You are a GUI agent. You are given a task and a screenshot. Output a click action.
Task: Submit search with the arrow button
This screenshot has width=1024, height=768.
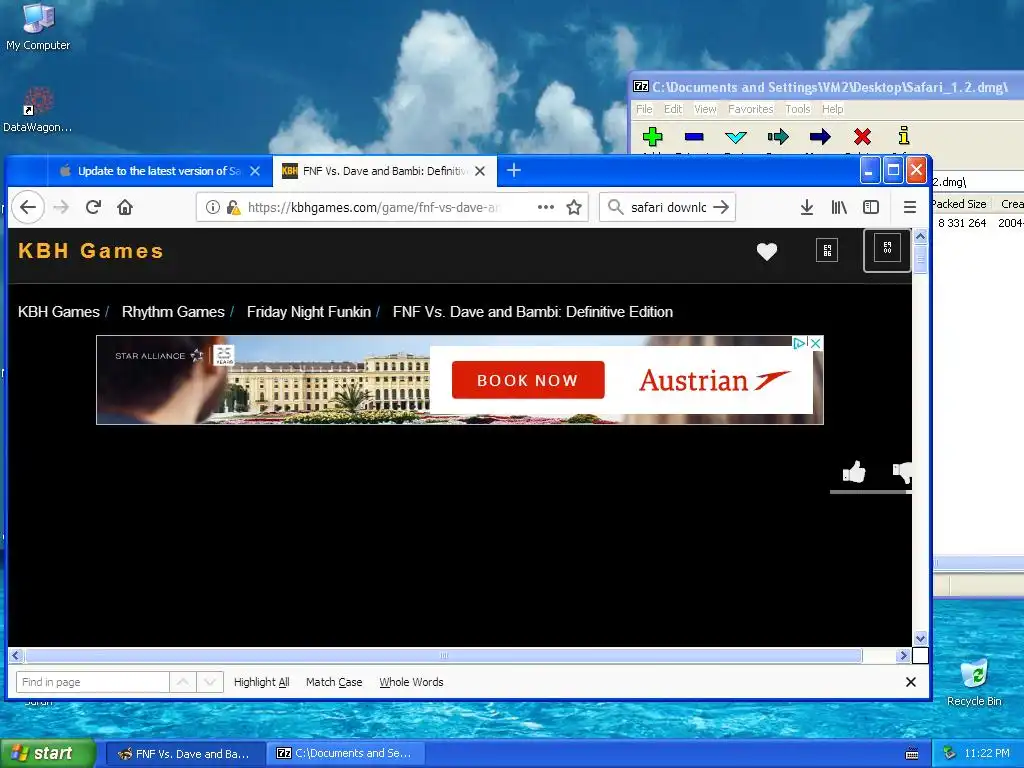click(721, 207)
